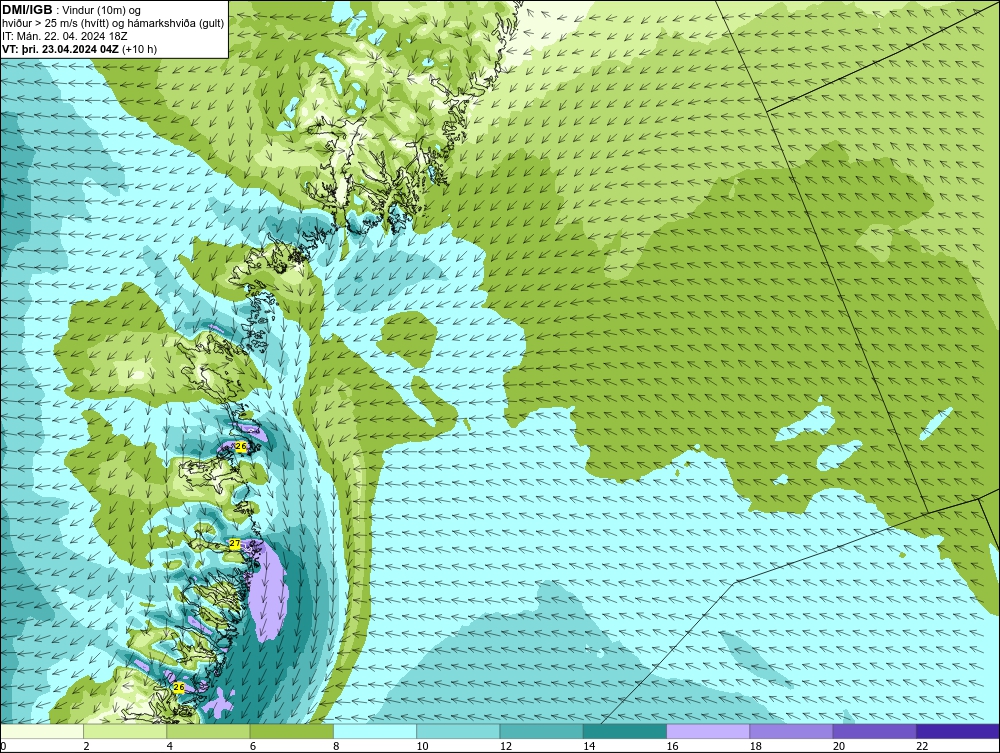The image size is (1000, 753).
Task: Click the 14–16 m/s dark teal legend swatch
Action: tap(625, 731)
